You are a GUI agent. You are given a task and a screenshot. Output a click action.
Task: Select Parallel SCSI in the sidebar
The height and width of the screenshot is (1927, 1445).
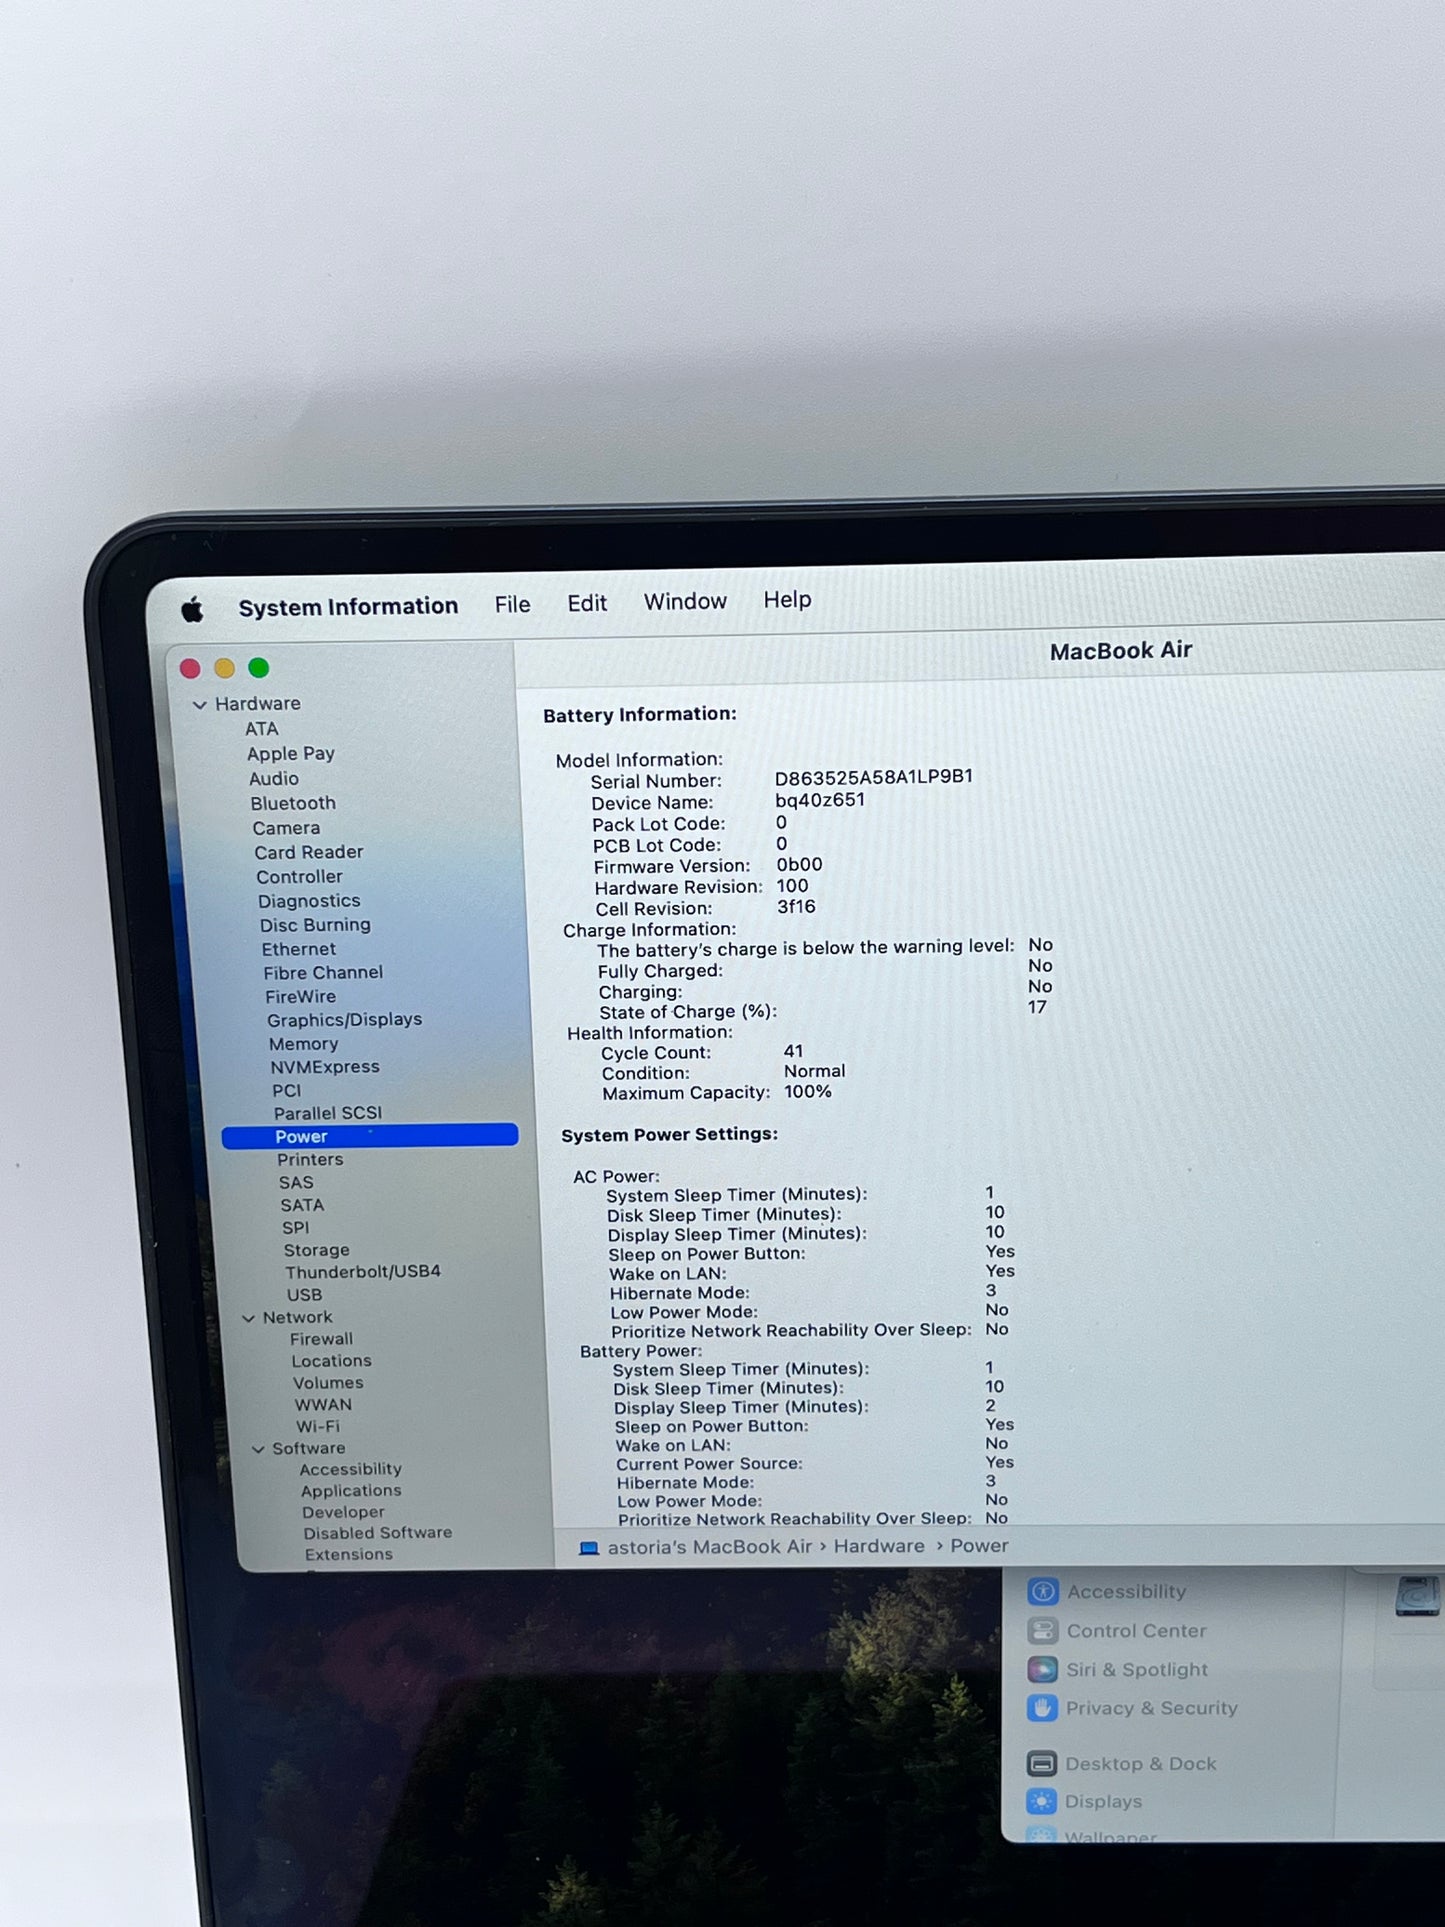pyautogui.click(x=328, y=1113)
